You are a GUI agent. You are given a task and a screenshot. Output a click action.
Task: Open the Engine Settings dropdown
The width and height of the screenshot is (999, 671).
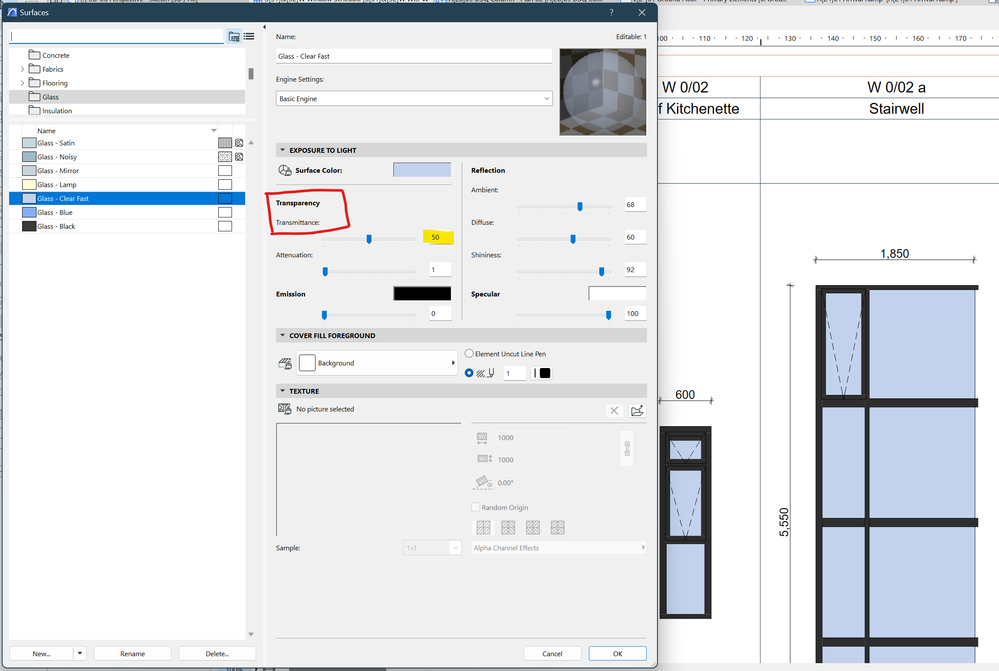click(414, 99)
